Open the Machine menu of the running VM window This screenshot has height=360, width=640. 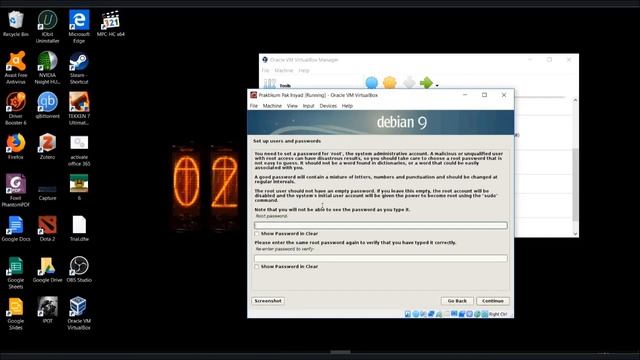pos(272,106)
